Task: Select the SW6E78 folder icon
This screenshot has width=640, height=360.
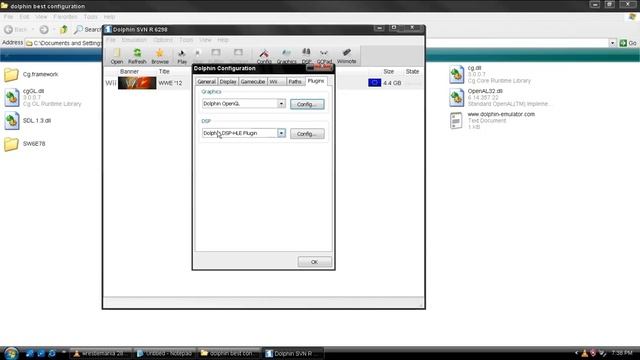Action: (x=11, y=144)
